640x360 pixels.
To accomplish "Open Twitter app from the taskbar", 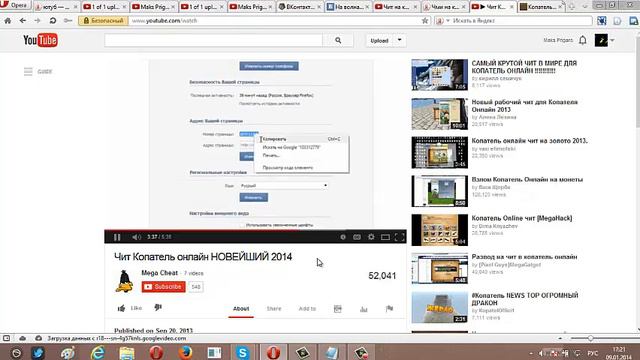I will pos(38,352).
